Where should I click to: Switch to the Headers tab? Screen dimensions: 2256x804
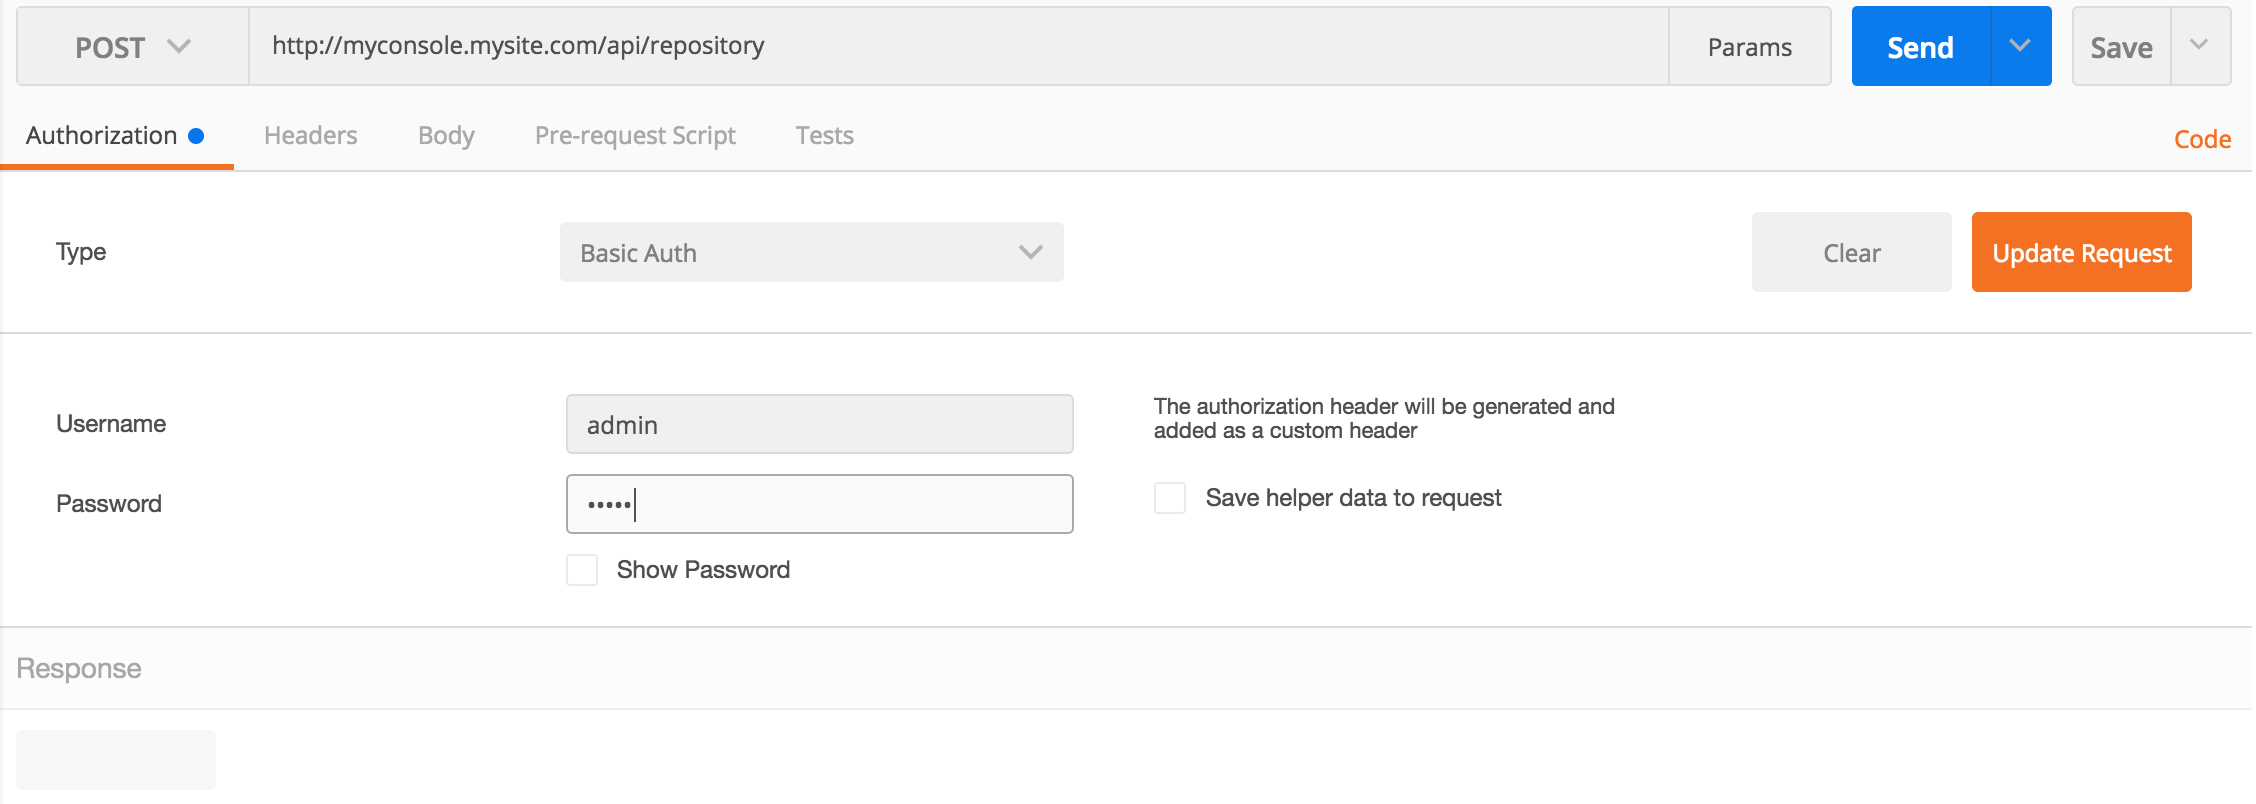pyautogui.click(x=310, y=136)
